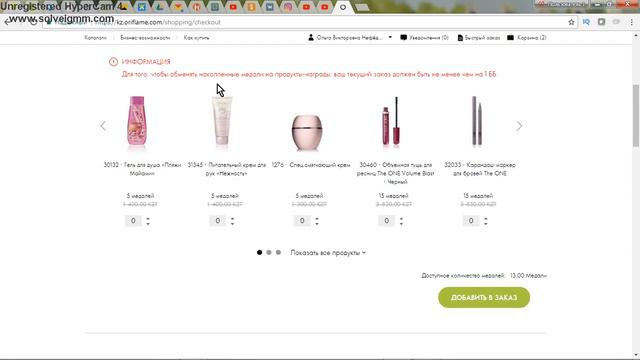This screenshot has height=360, width=640.
Task: Open Быстрый заказ quick order
Action: 478,38
